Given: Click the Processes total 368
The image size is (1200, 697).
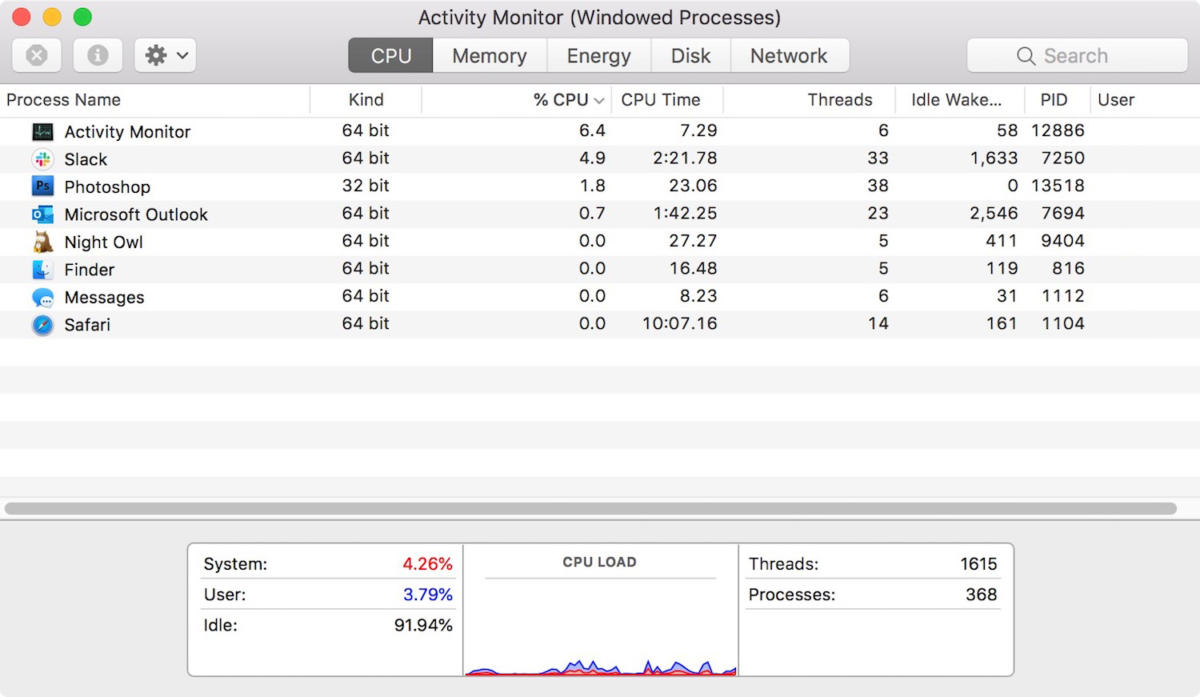Looking at the screenshot, I should click(x=982, y=595).
